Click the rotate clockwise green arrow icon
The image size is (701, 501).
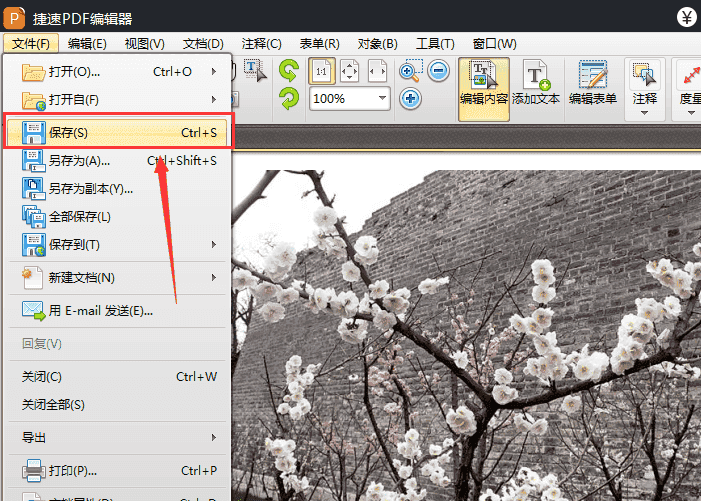pos(289,98)
